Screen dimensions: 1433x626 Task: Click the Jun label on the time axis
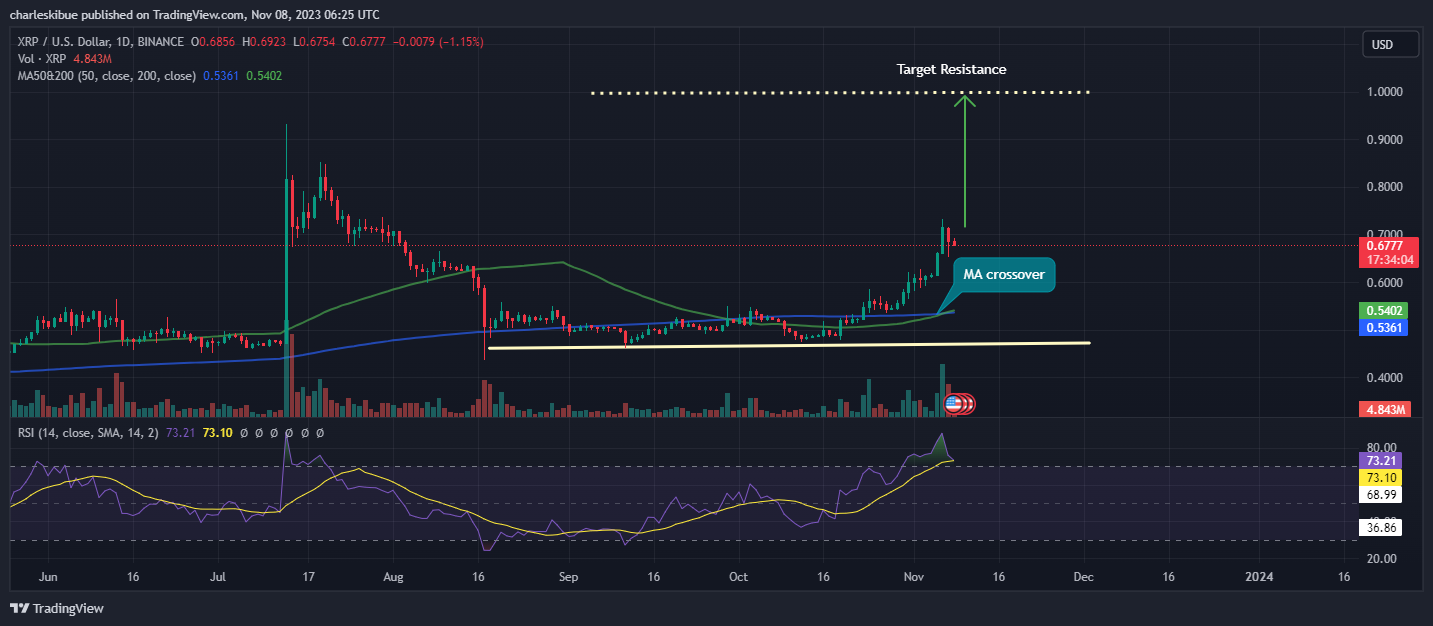click(48, 577)
